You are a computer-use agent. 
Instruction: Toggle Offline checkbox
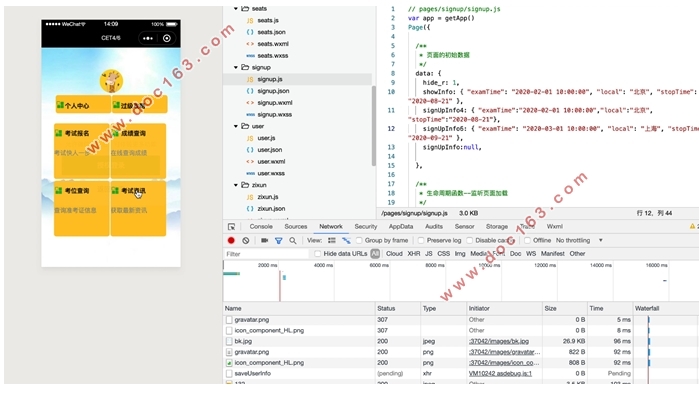point(527,241)
